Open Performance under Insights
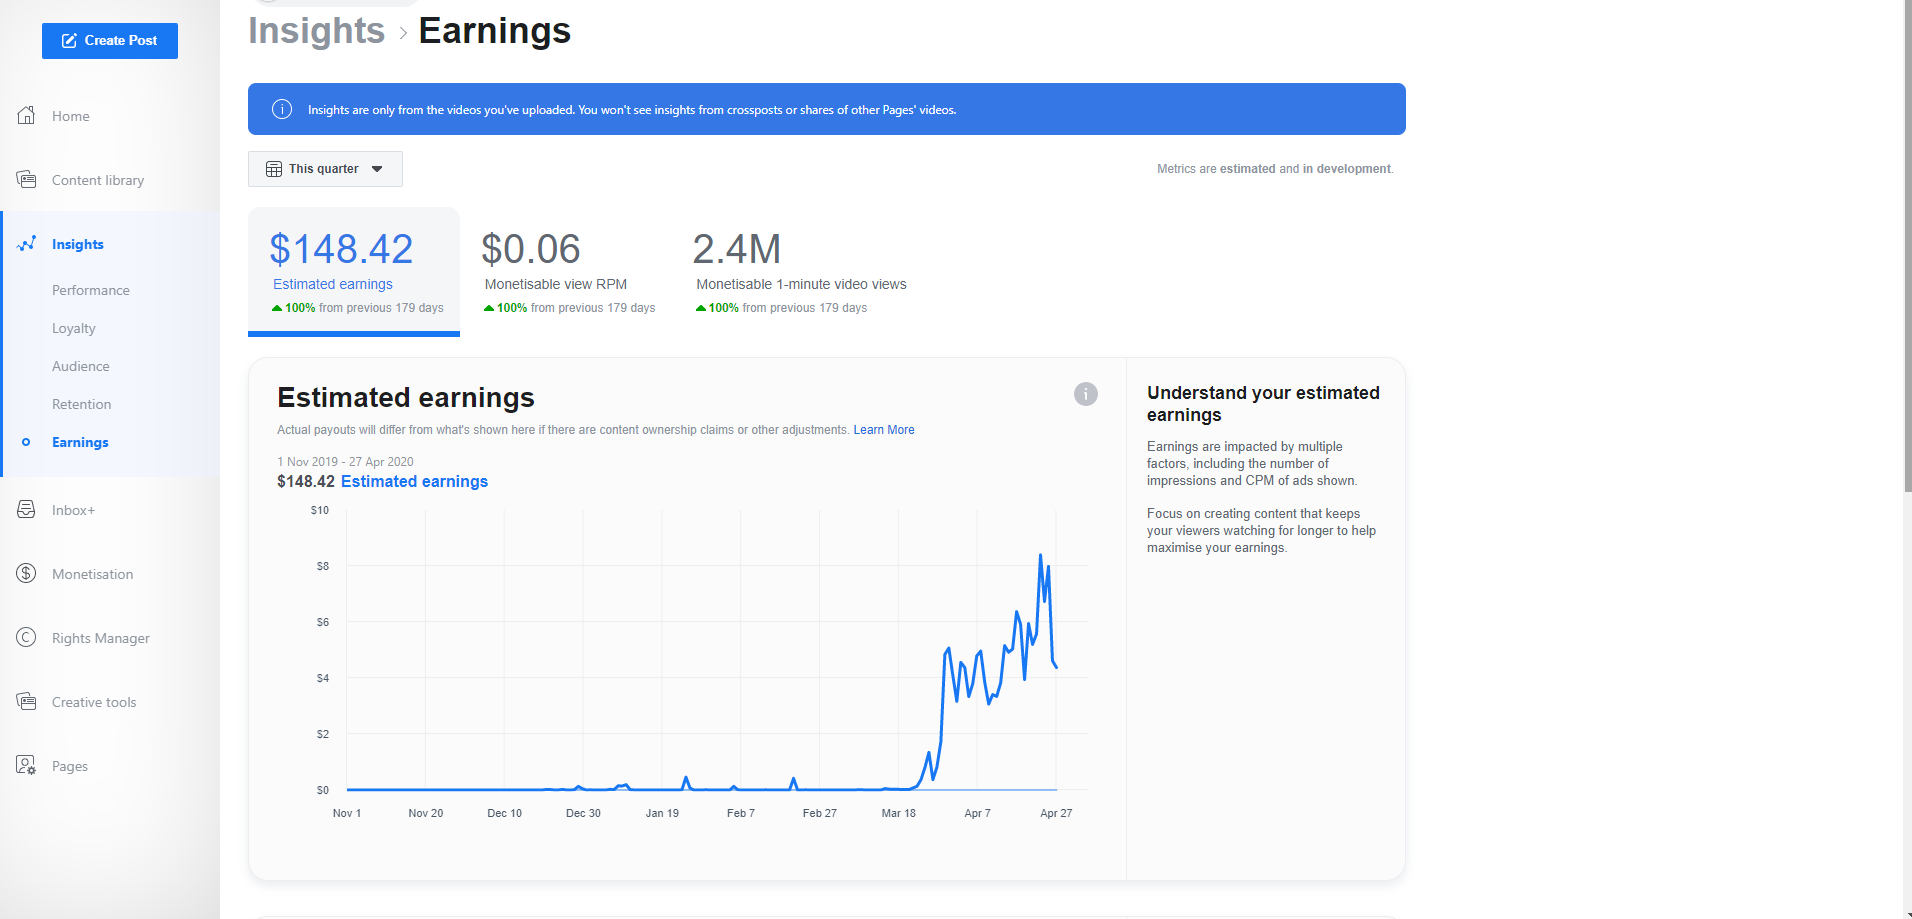Viewport: 1912px width, 919px height. coord(91,290)
